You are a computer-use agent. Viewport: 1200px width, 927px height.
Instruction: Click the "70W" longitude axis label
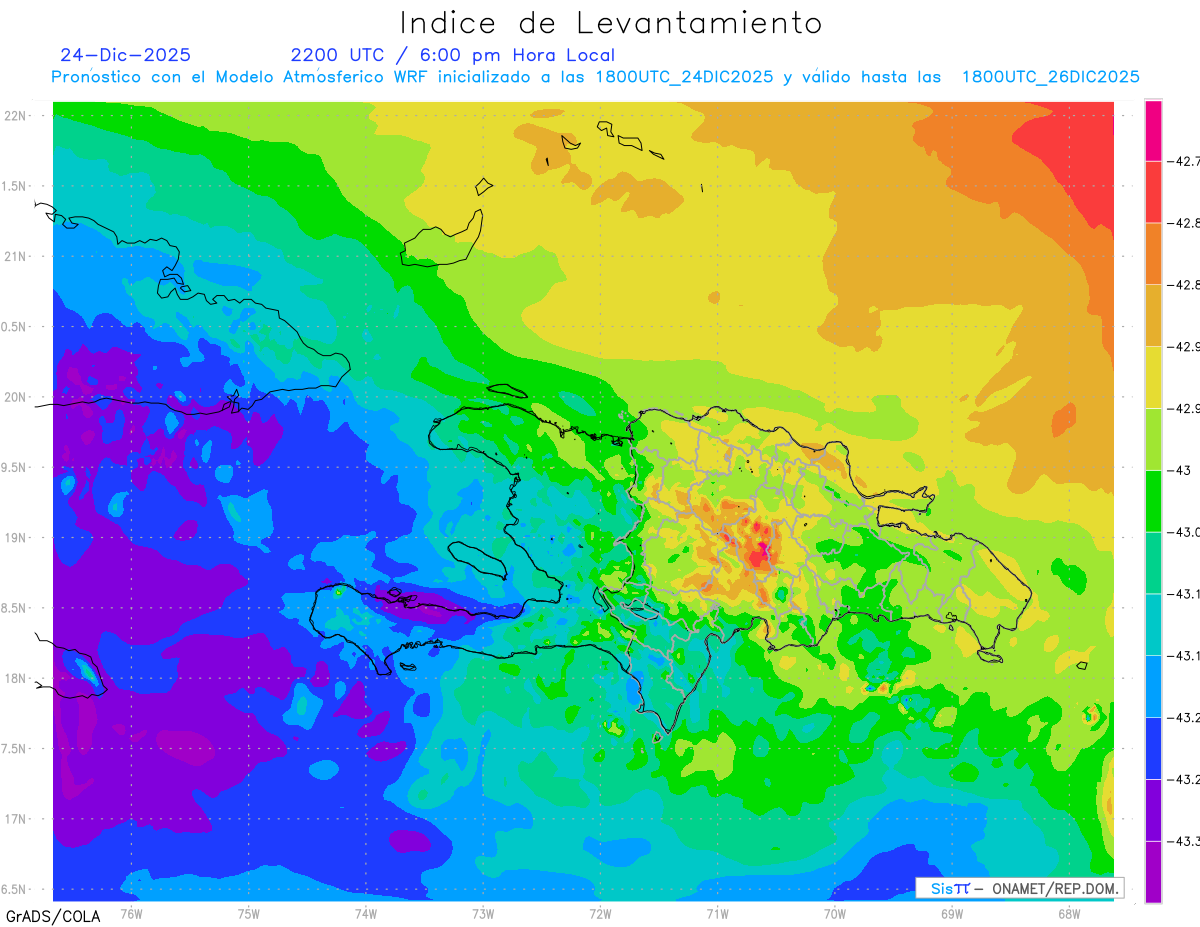click(x=835, y=913)
